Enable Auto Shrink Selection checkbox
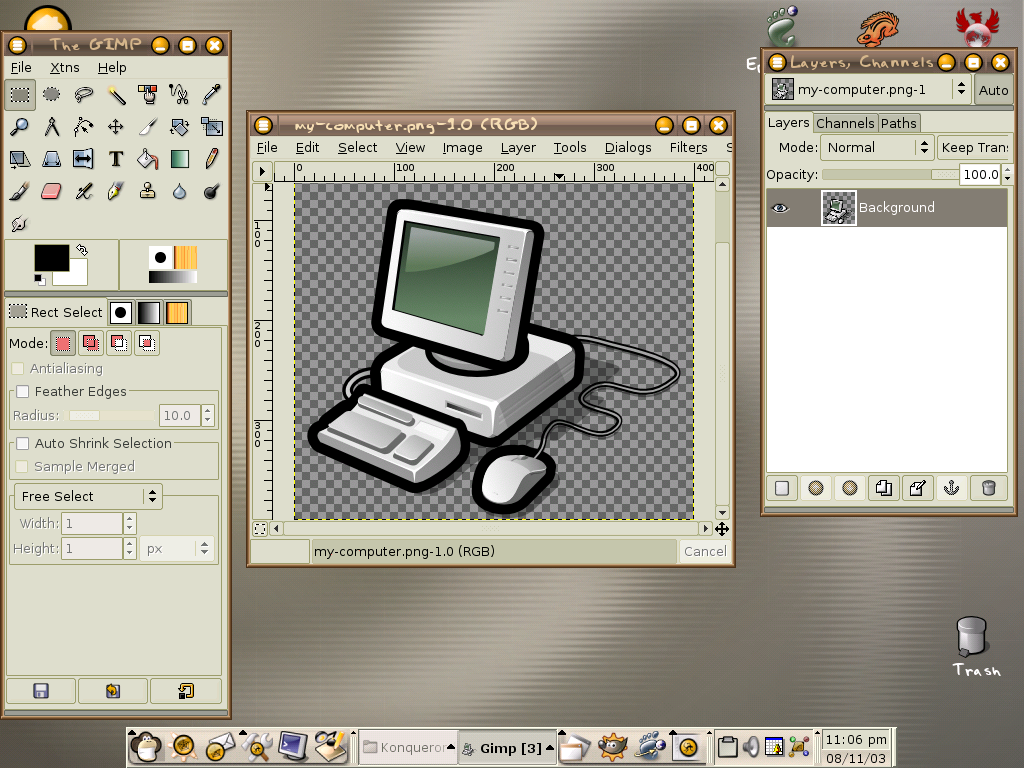 tap(23, 443)
